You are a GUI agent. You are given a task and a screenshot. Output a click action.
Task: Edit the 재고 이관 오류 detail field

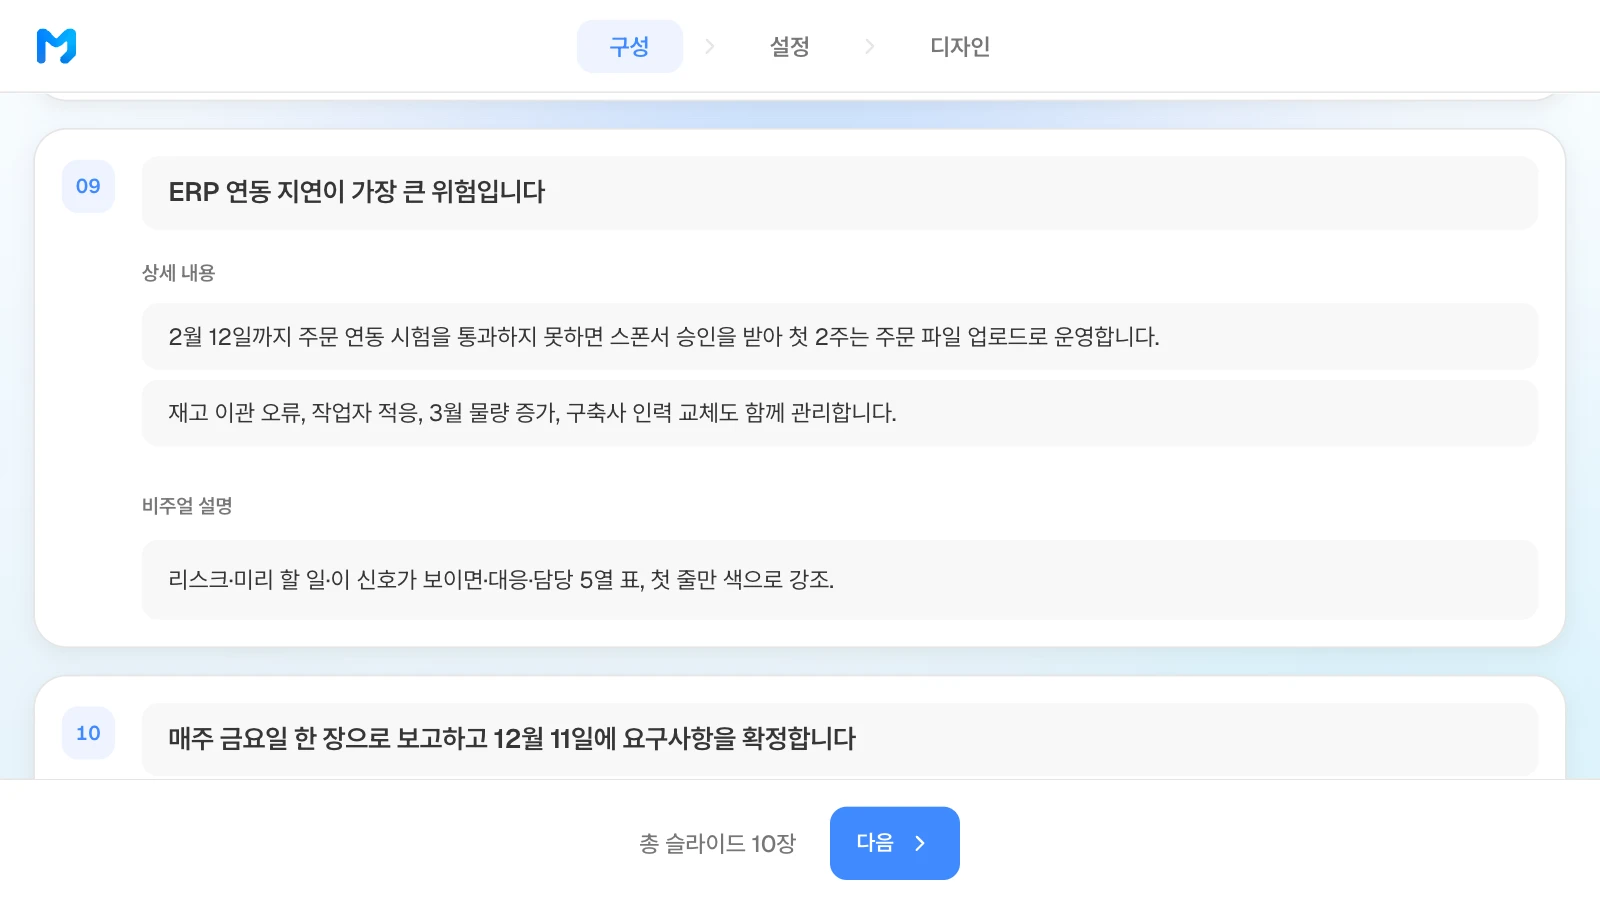840,412
